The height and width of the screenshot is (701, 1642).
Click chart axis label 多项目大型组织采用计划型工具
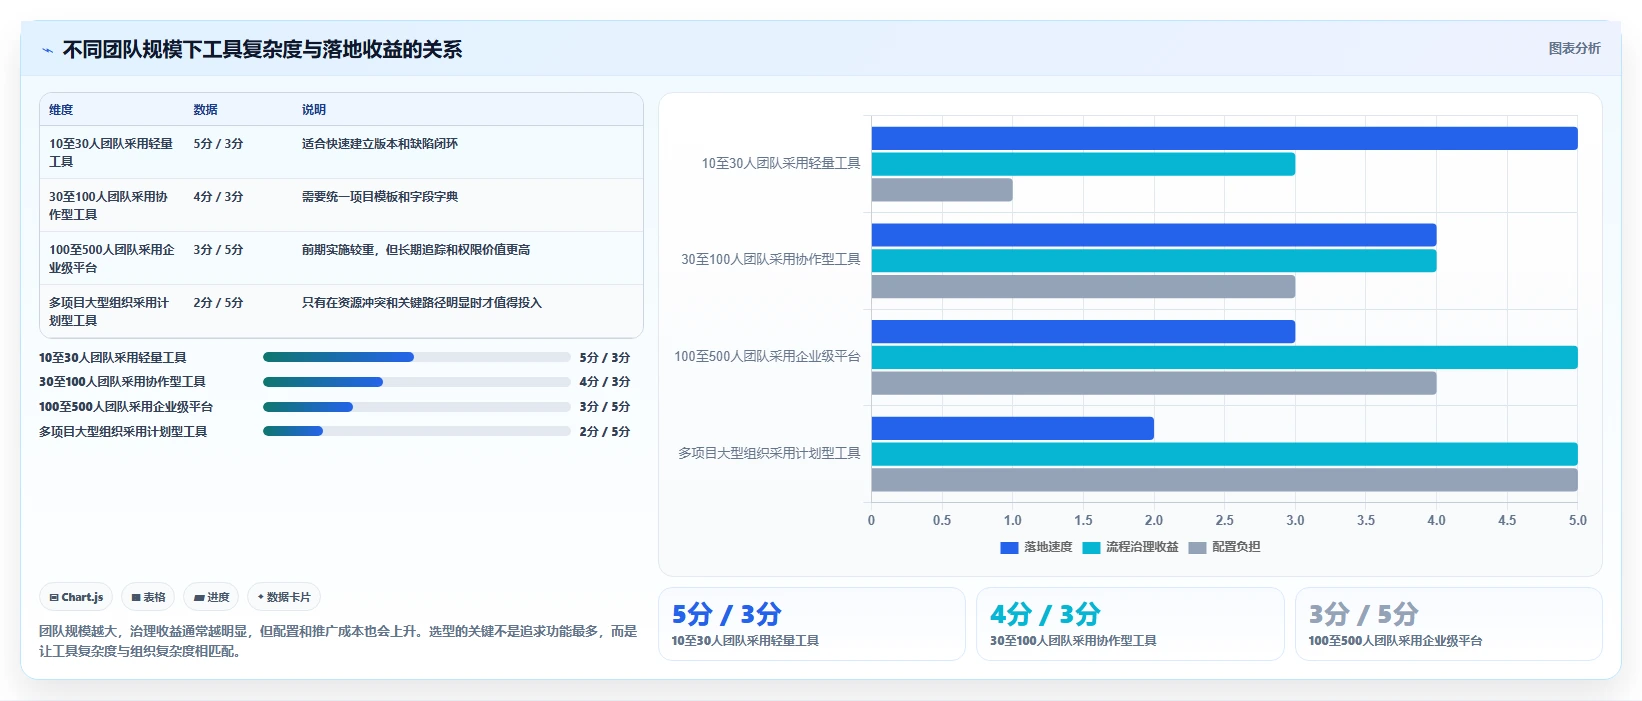769,453
